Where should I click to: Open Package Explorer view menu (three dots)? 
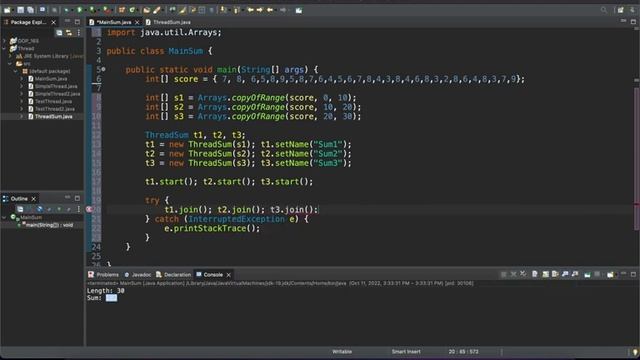[78, 33]
